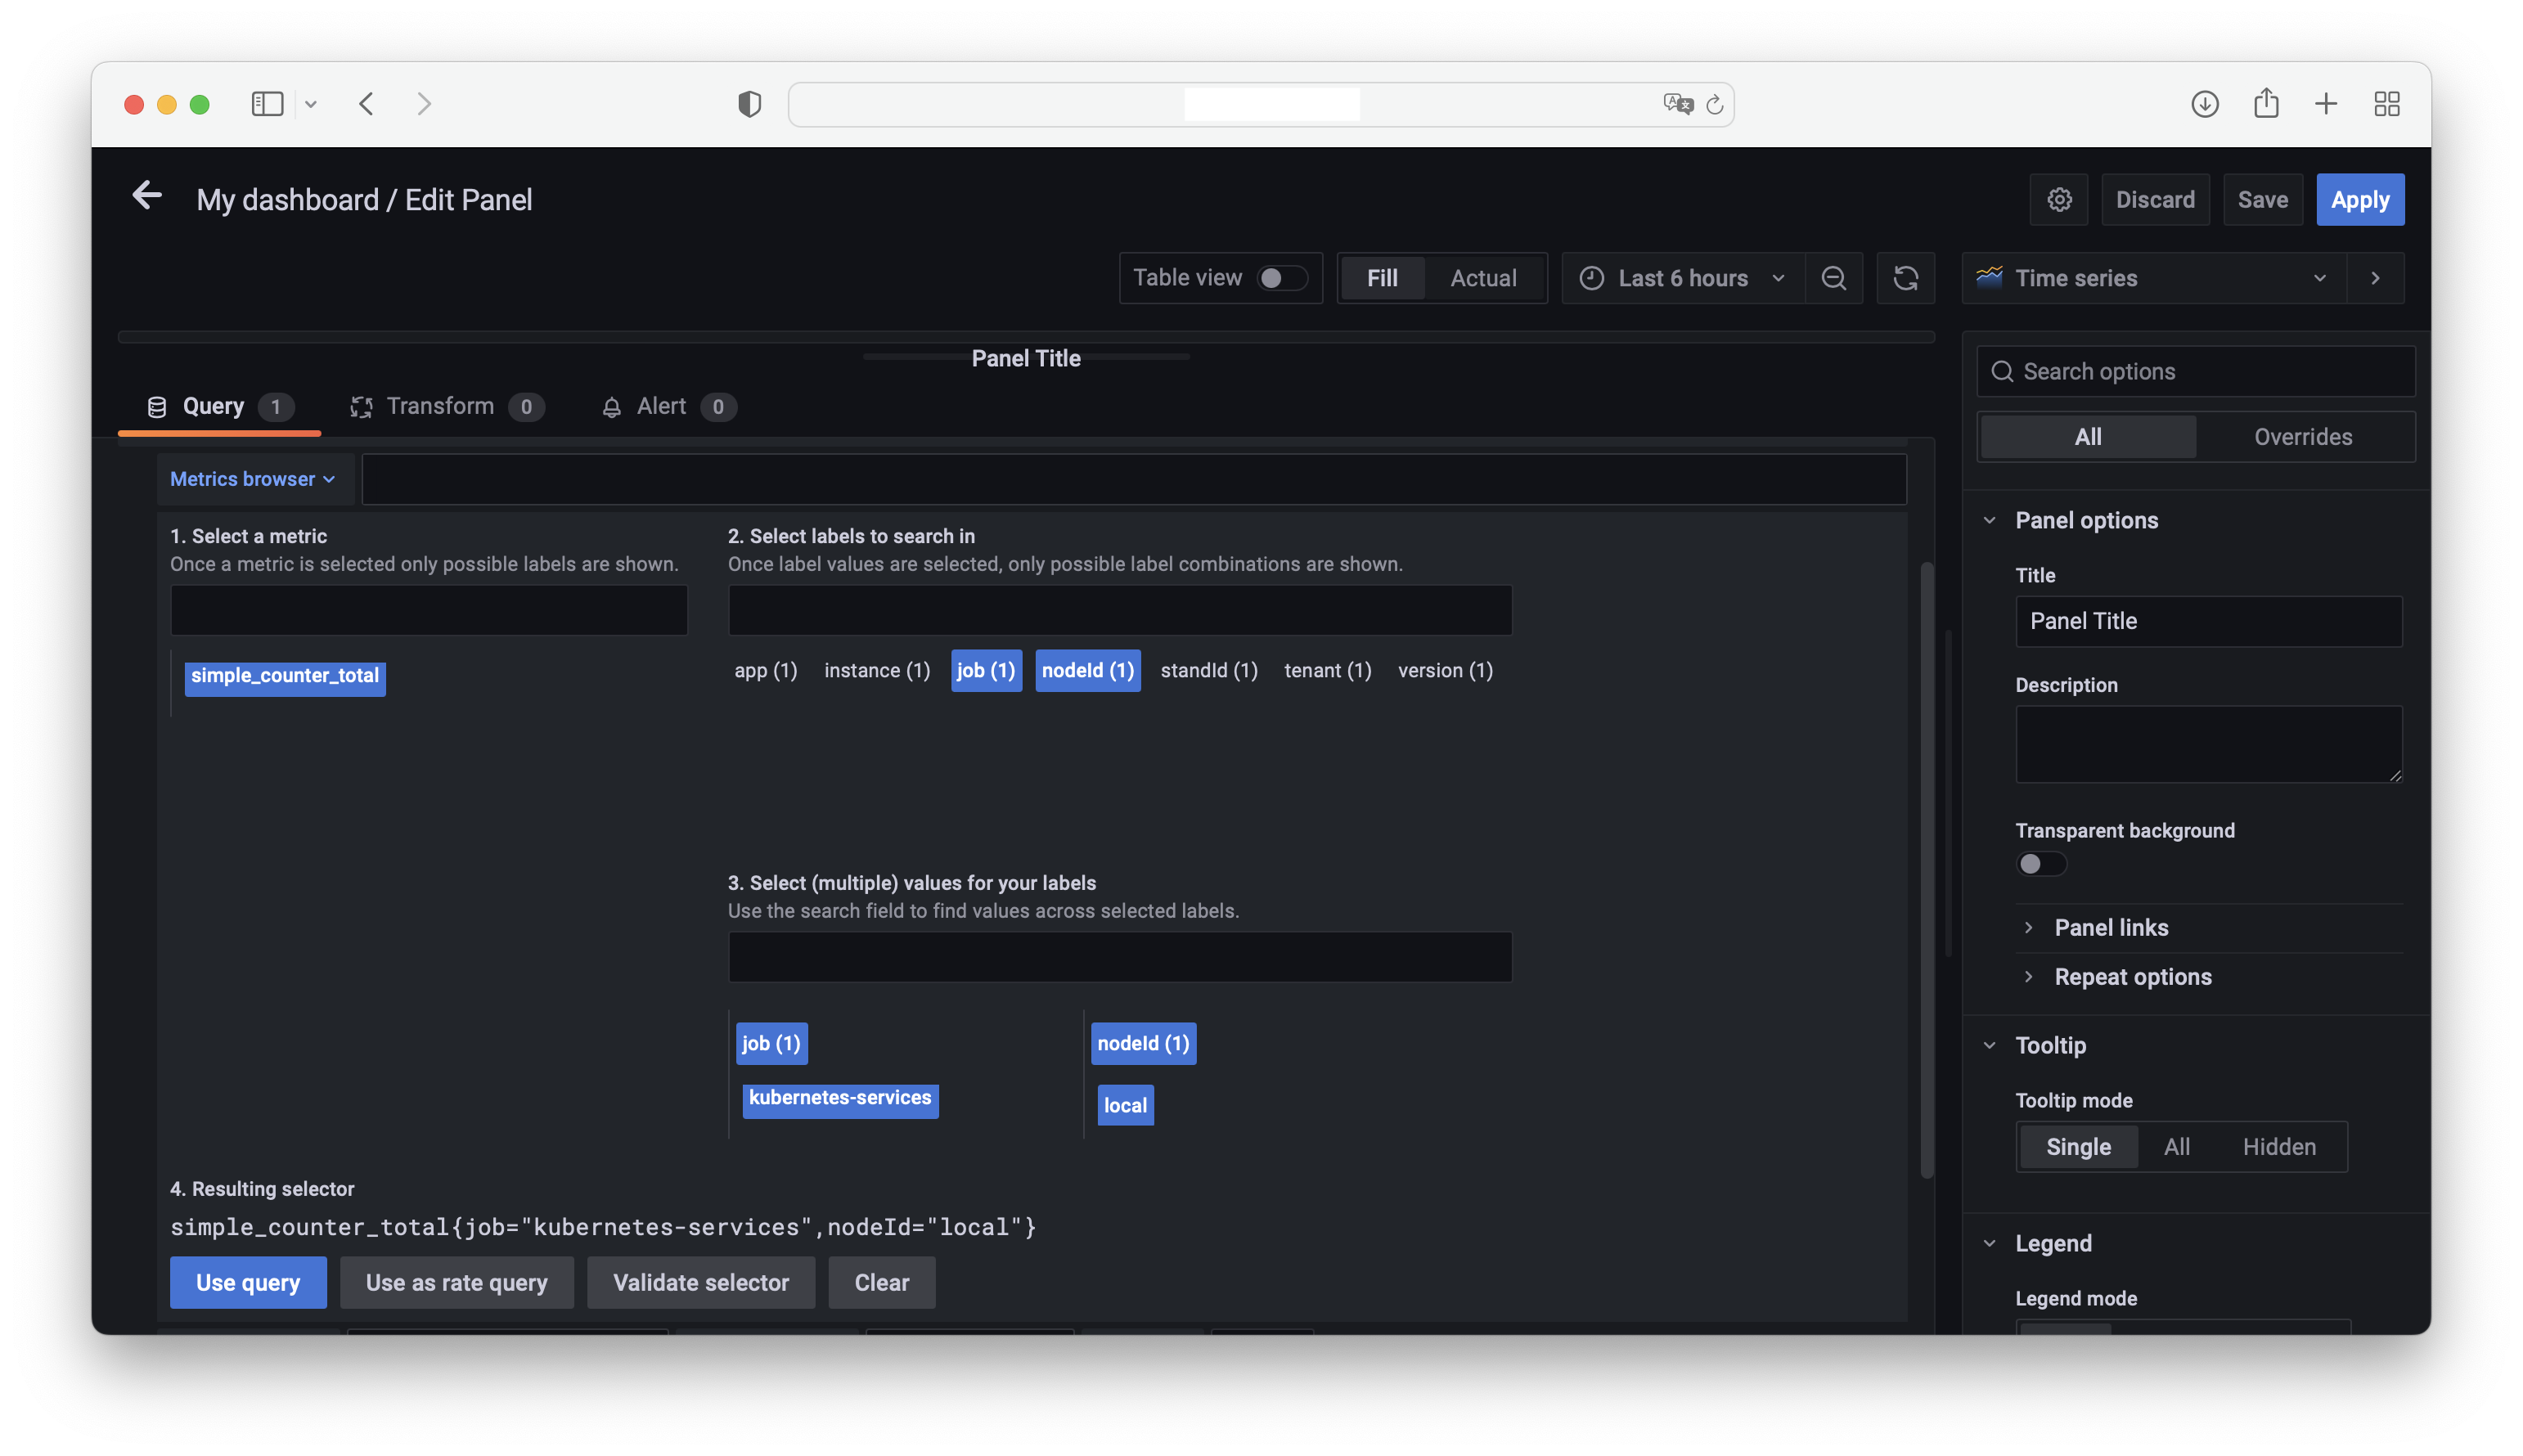The width and height of the screenshot is (2523, 1456).
Task: Click the Search options field
Action: click(2196, 371)
